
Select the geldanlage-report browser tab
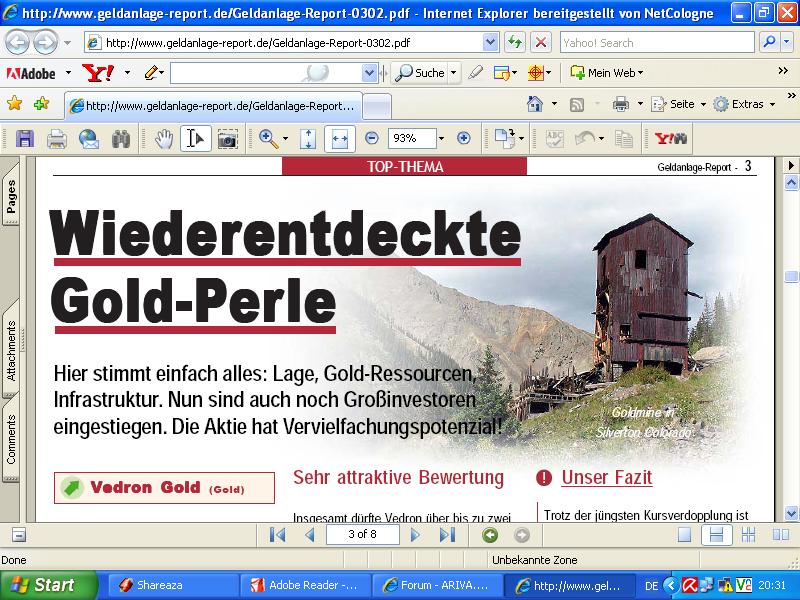(213, 106)
